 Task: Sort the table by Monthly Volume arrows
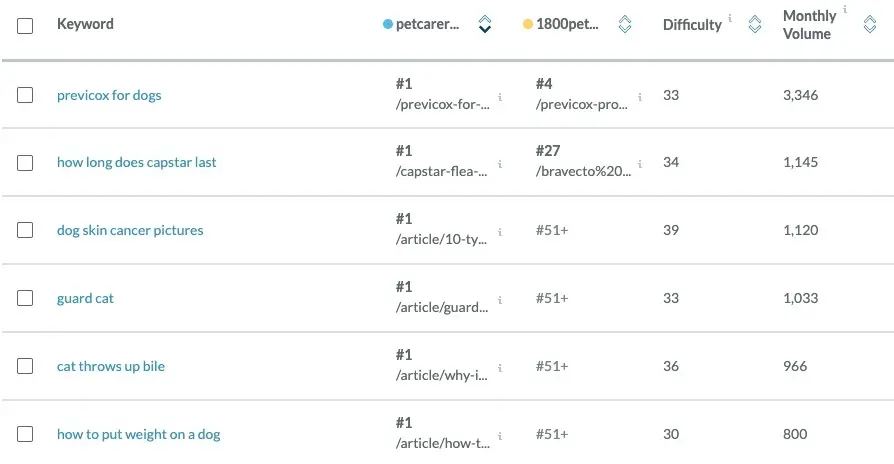tap(869, 24)
